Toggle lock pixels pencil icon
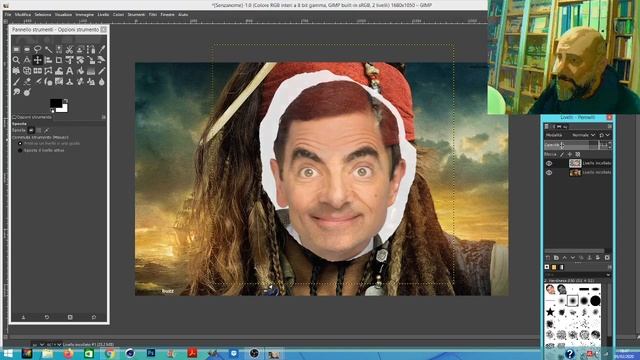Screen dimensions: 640x360 pyautogui.click(x=562, y=154)
